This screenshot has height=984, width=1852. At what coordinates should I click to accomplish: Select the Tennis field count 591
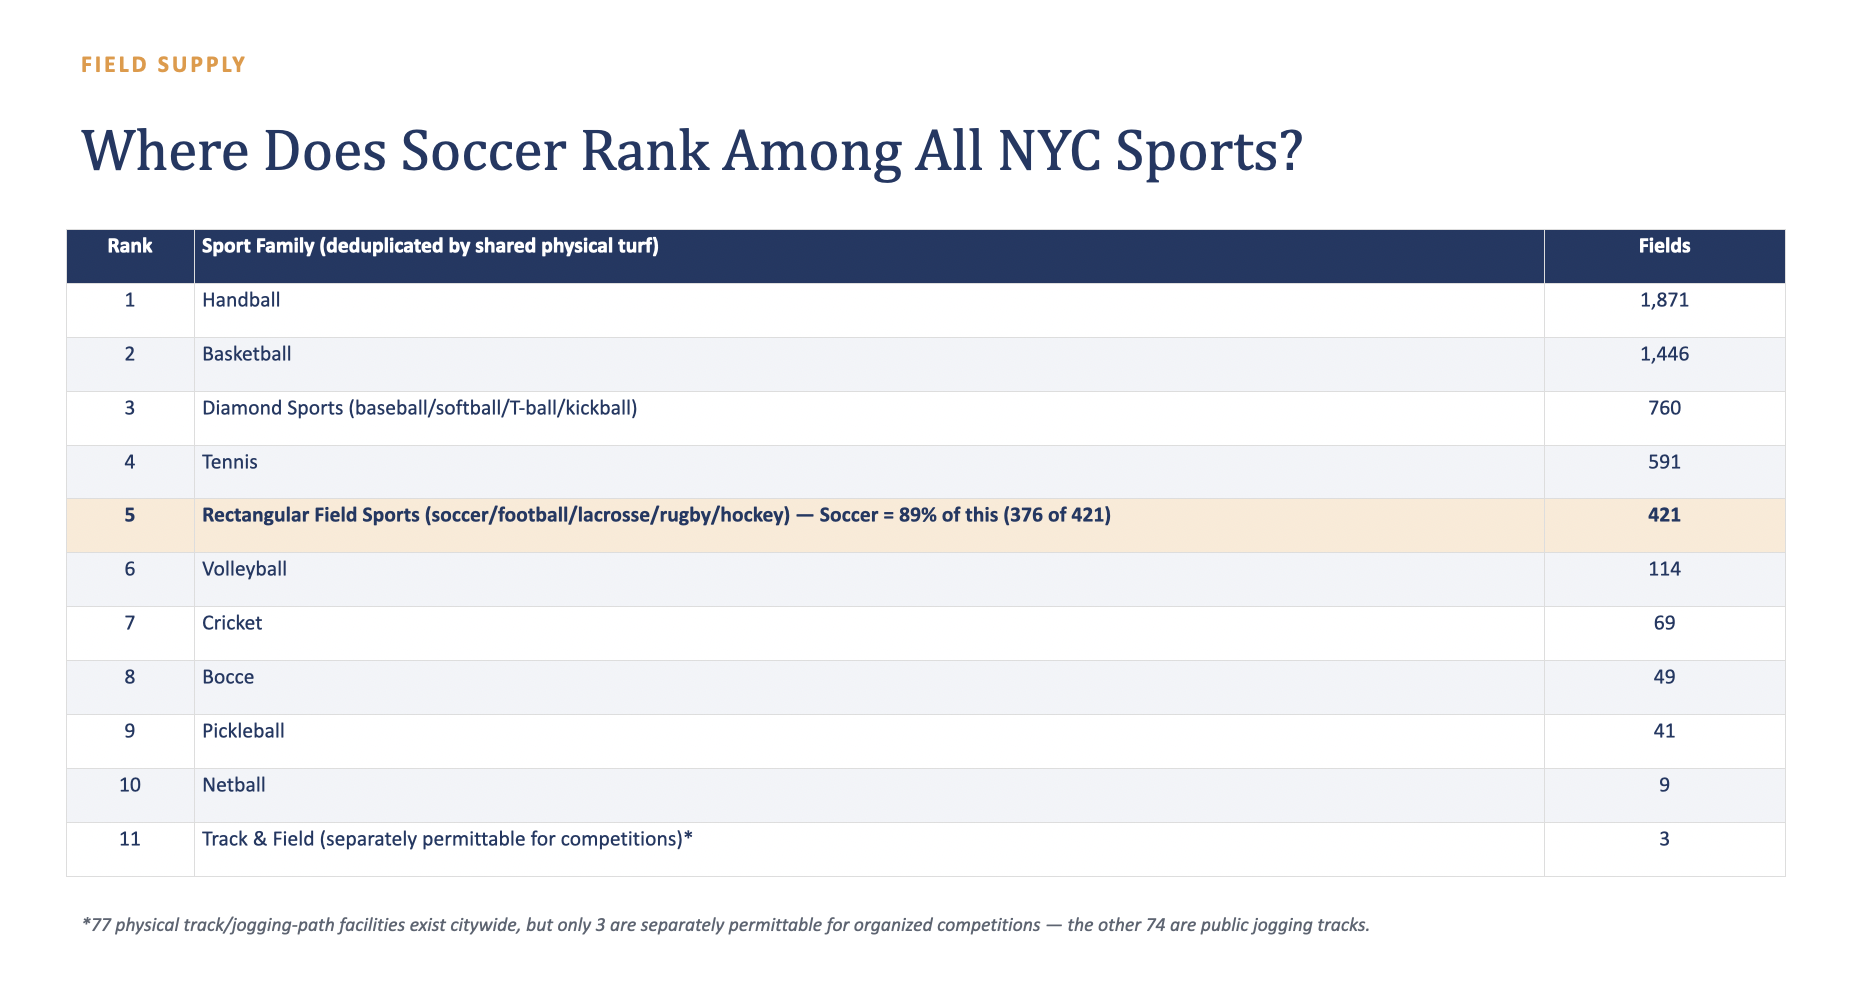[1664, 462]
